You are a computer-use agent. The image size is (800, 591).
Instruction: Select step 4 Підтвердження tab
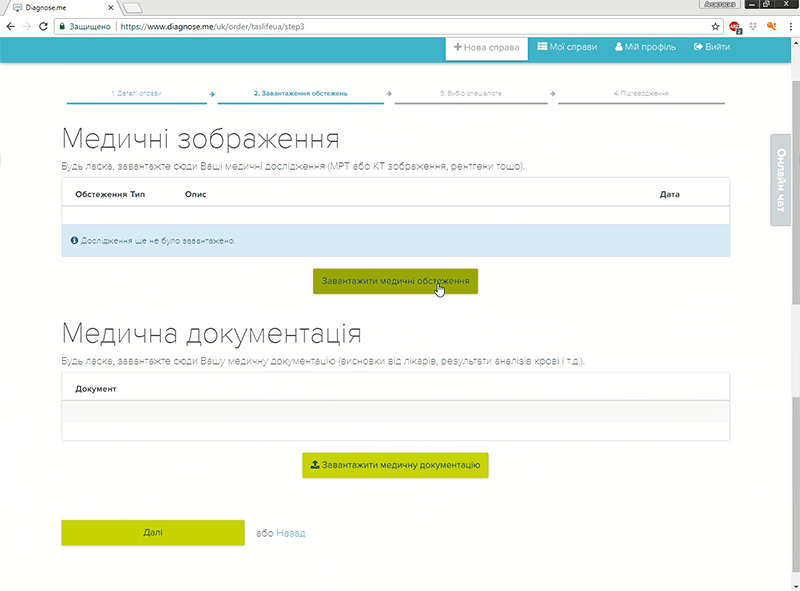(641, 93)
